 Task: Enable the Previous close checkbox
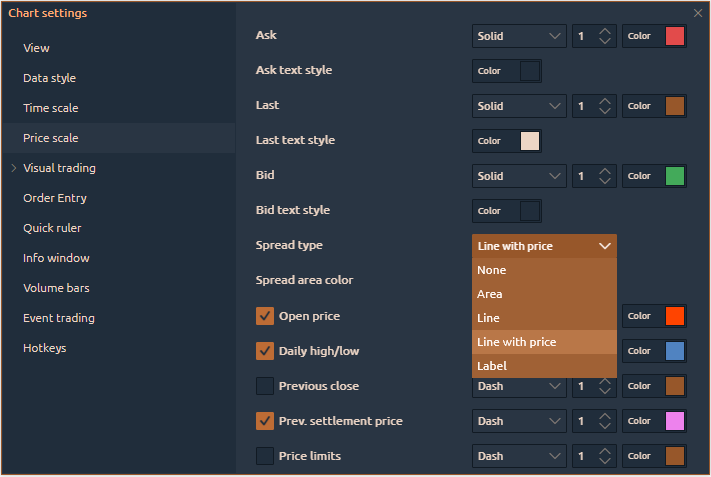pyautogui.click(x=265, y=386)
